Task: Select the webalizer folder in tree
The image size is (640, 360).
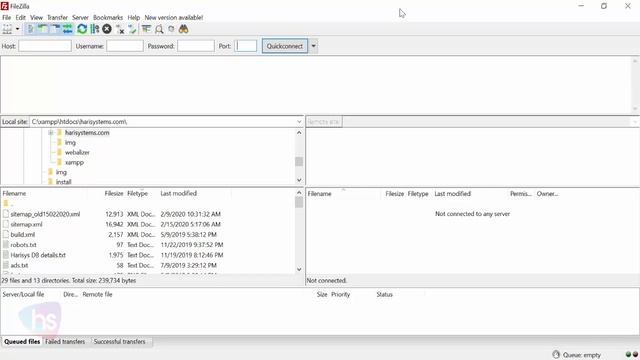Action: coord(77,152)
